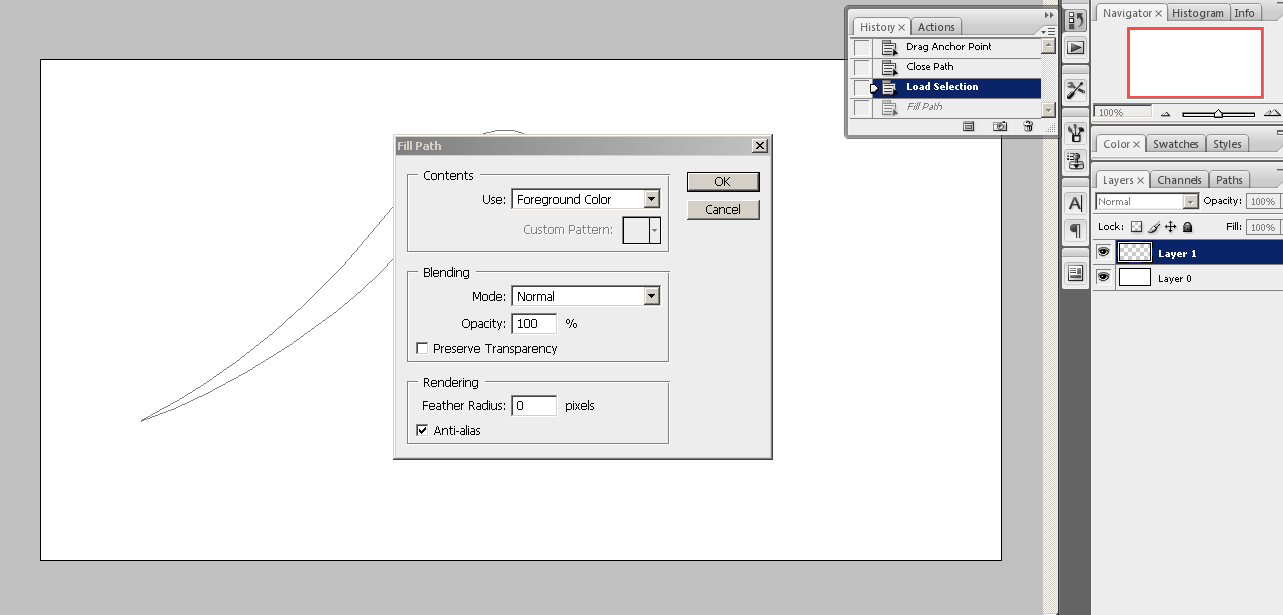Viewport: 1283px width, 615px height.
Task: Open the Clone Source stamp dock icon
Action: pos(1076,160)
